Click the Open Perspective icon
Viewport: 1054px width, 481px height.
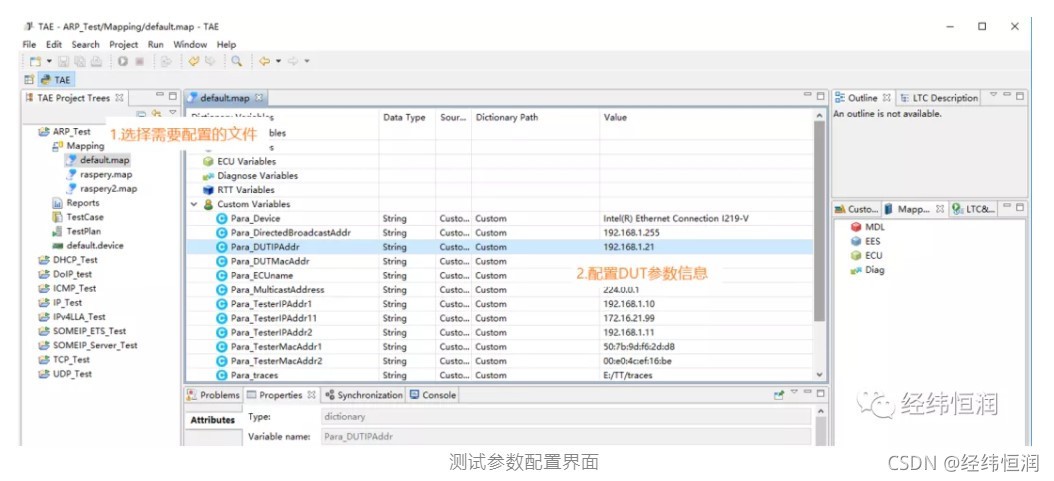[29, 79]
